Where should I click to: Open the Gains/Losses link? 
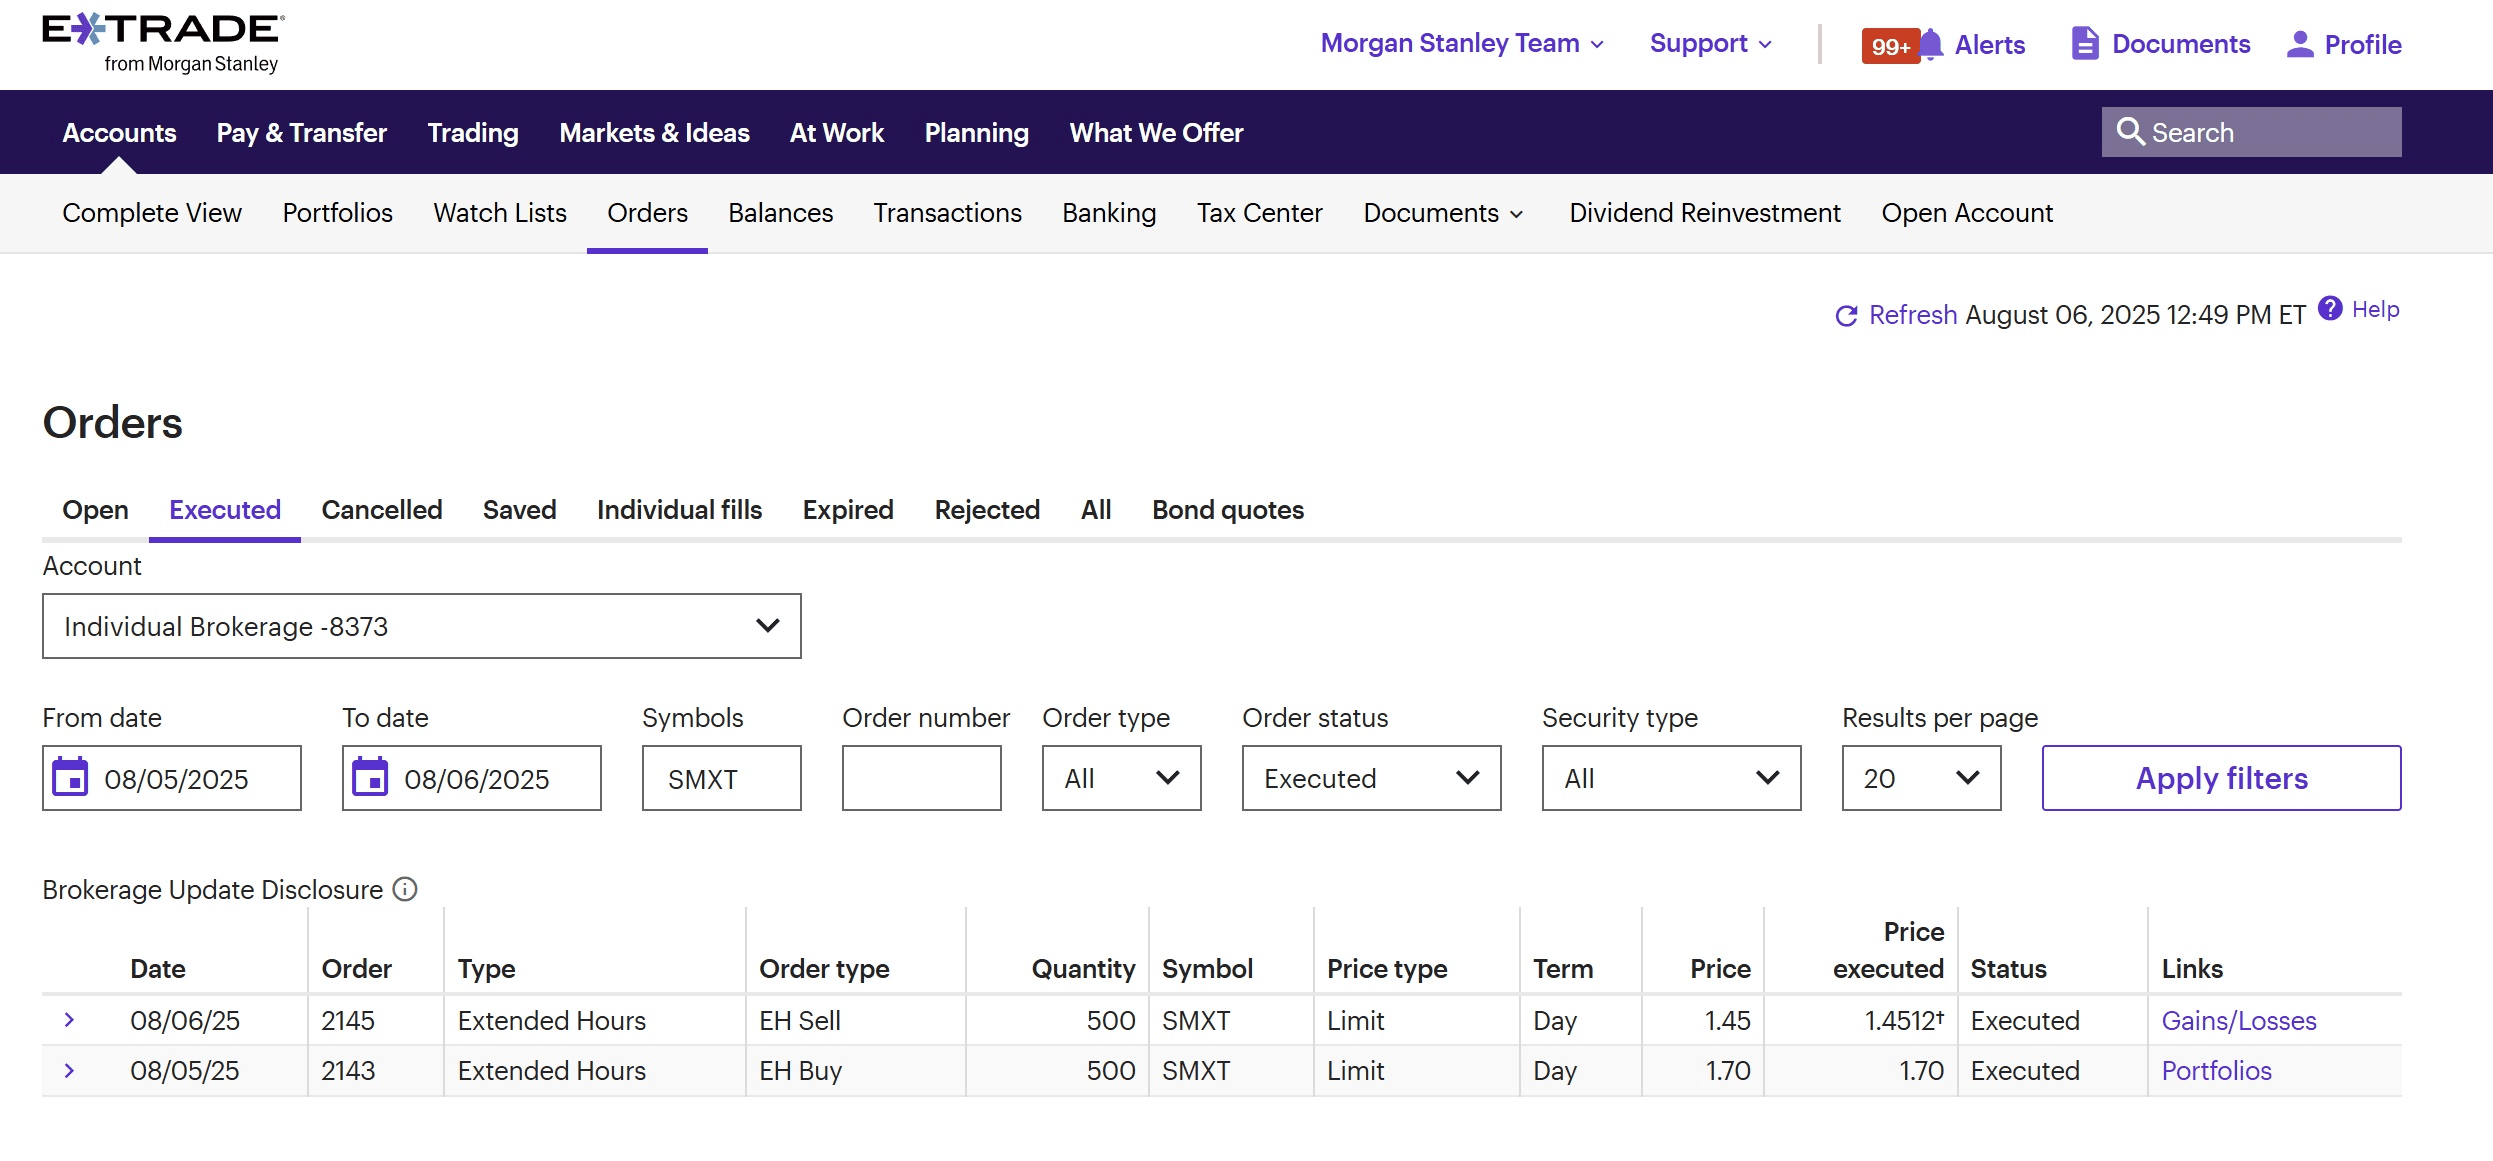pos(2238,1020)
